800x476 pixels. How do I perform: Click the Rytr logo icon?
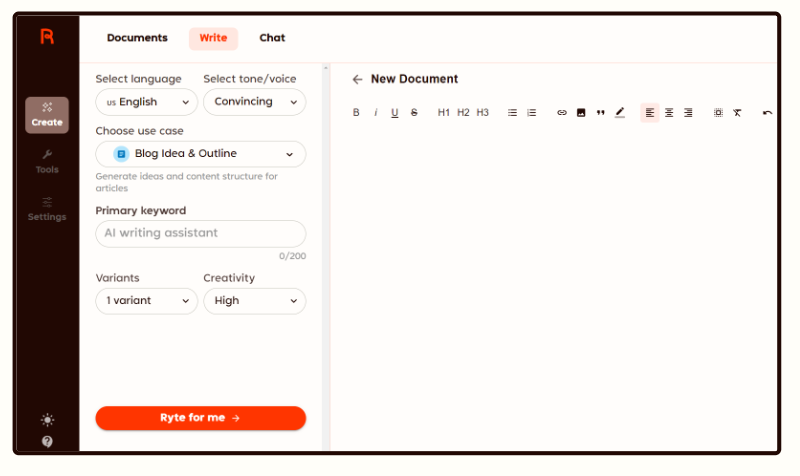pyautogui.click(x=47, y=37)
